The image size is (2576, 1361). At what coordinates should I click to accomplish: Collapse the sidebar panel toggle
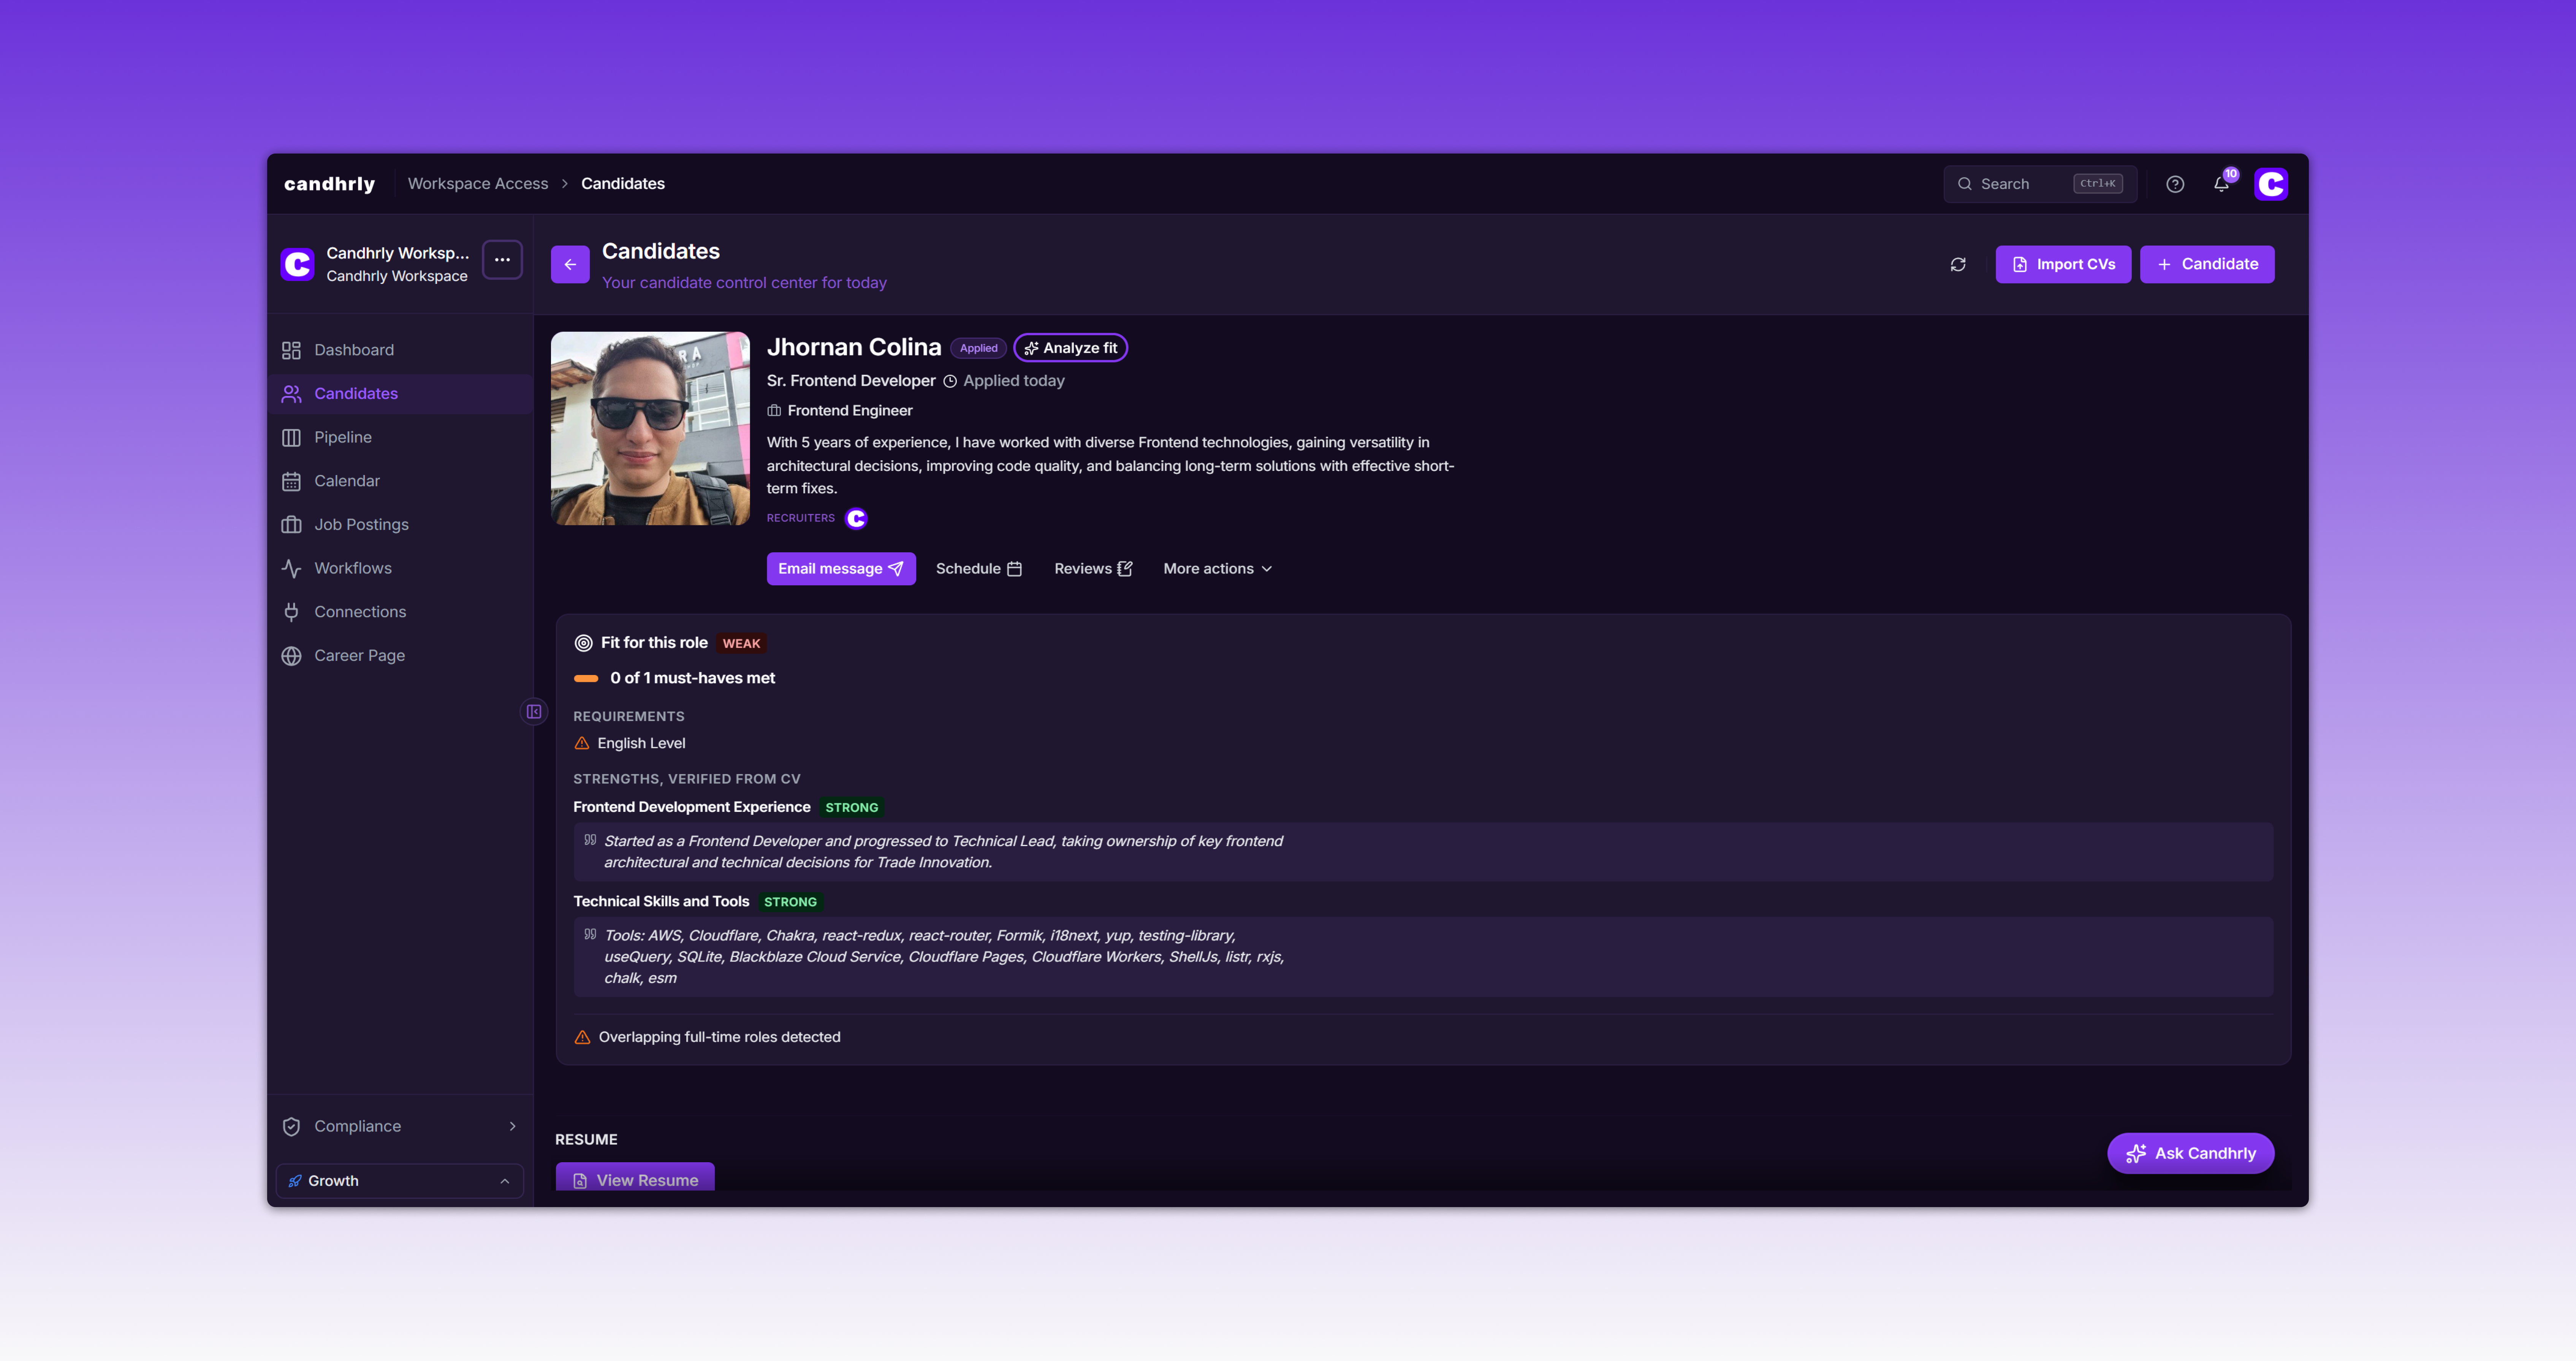coord(534,712)
